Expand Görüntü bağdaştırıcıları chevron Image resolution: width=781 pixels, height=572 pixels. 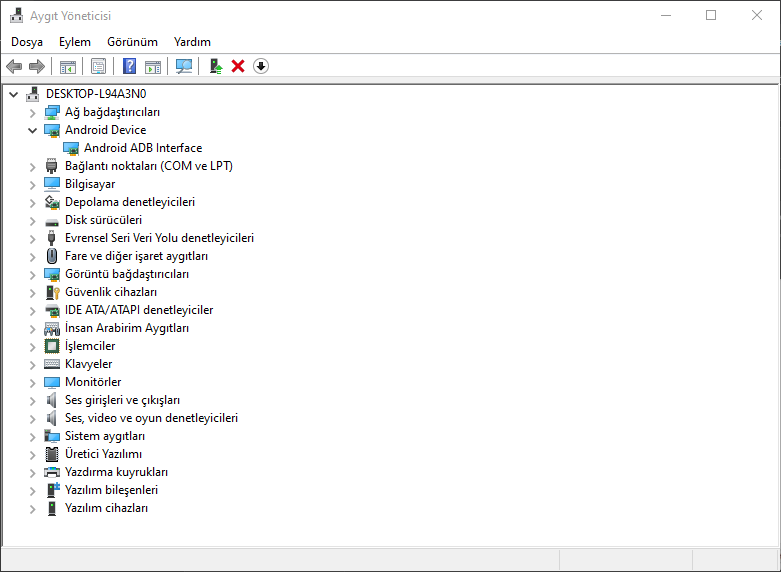[32, 275]
